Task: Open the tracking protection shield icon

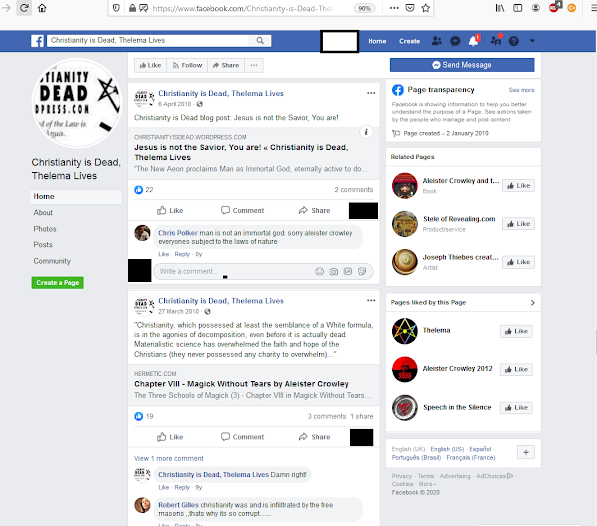Action: [x=117, y=8]
